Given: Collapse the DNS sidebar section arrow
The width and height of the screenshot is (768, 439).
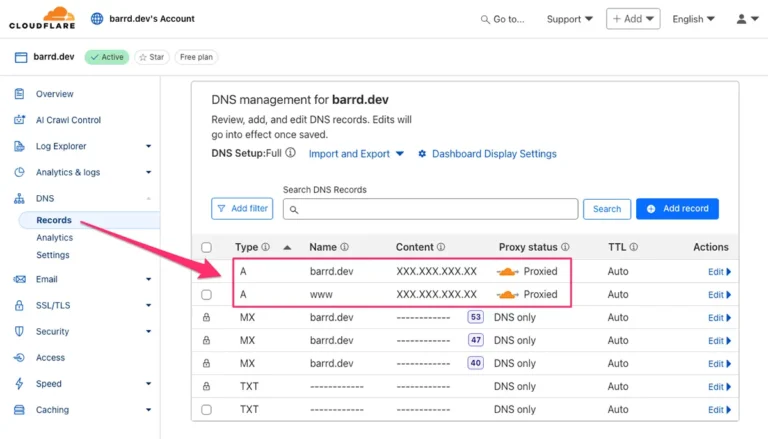Looking at the screenshot, I should (148, 198).
